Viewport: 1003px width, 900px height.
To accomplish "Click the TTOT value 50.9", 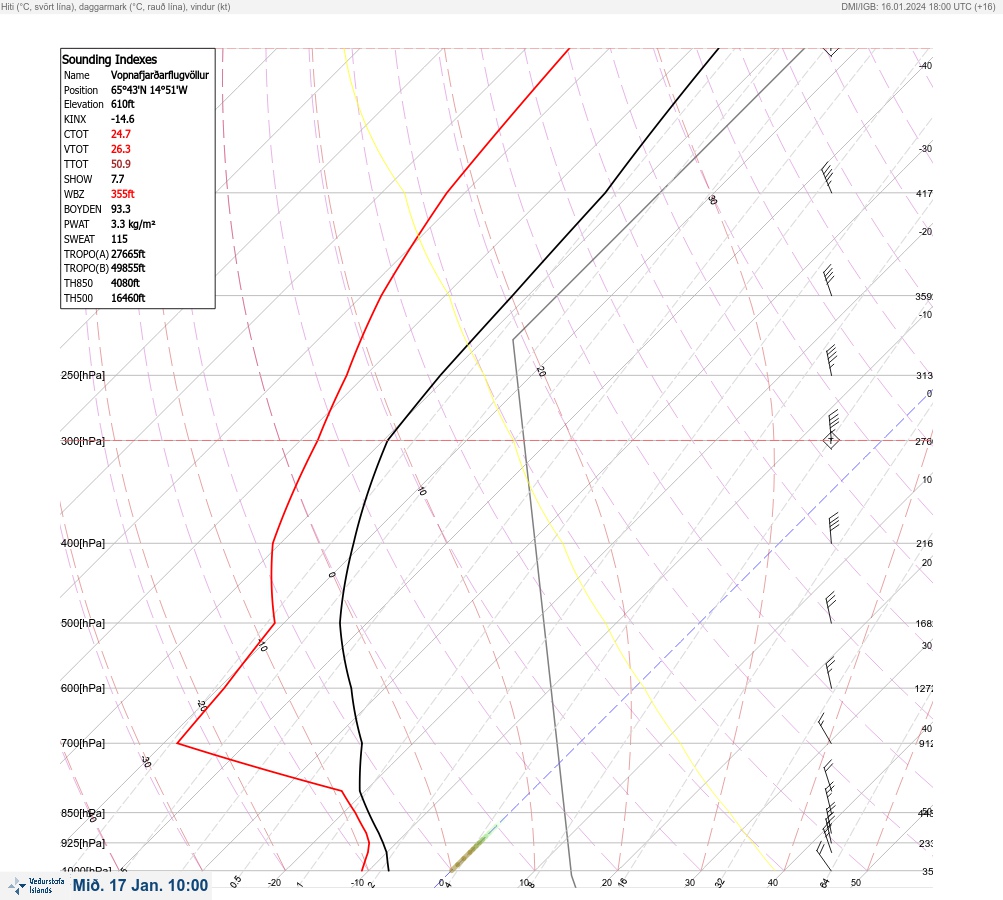I will coord(121,164).
